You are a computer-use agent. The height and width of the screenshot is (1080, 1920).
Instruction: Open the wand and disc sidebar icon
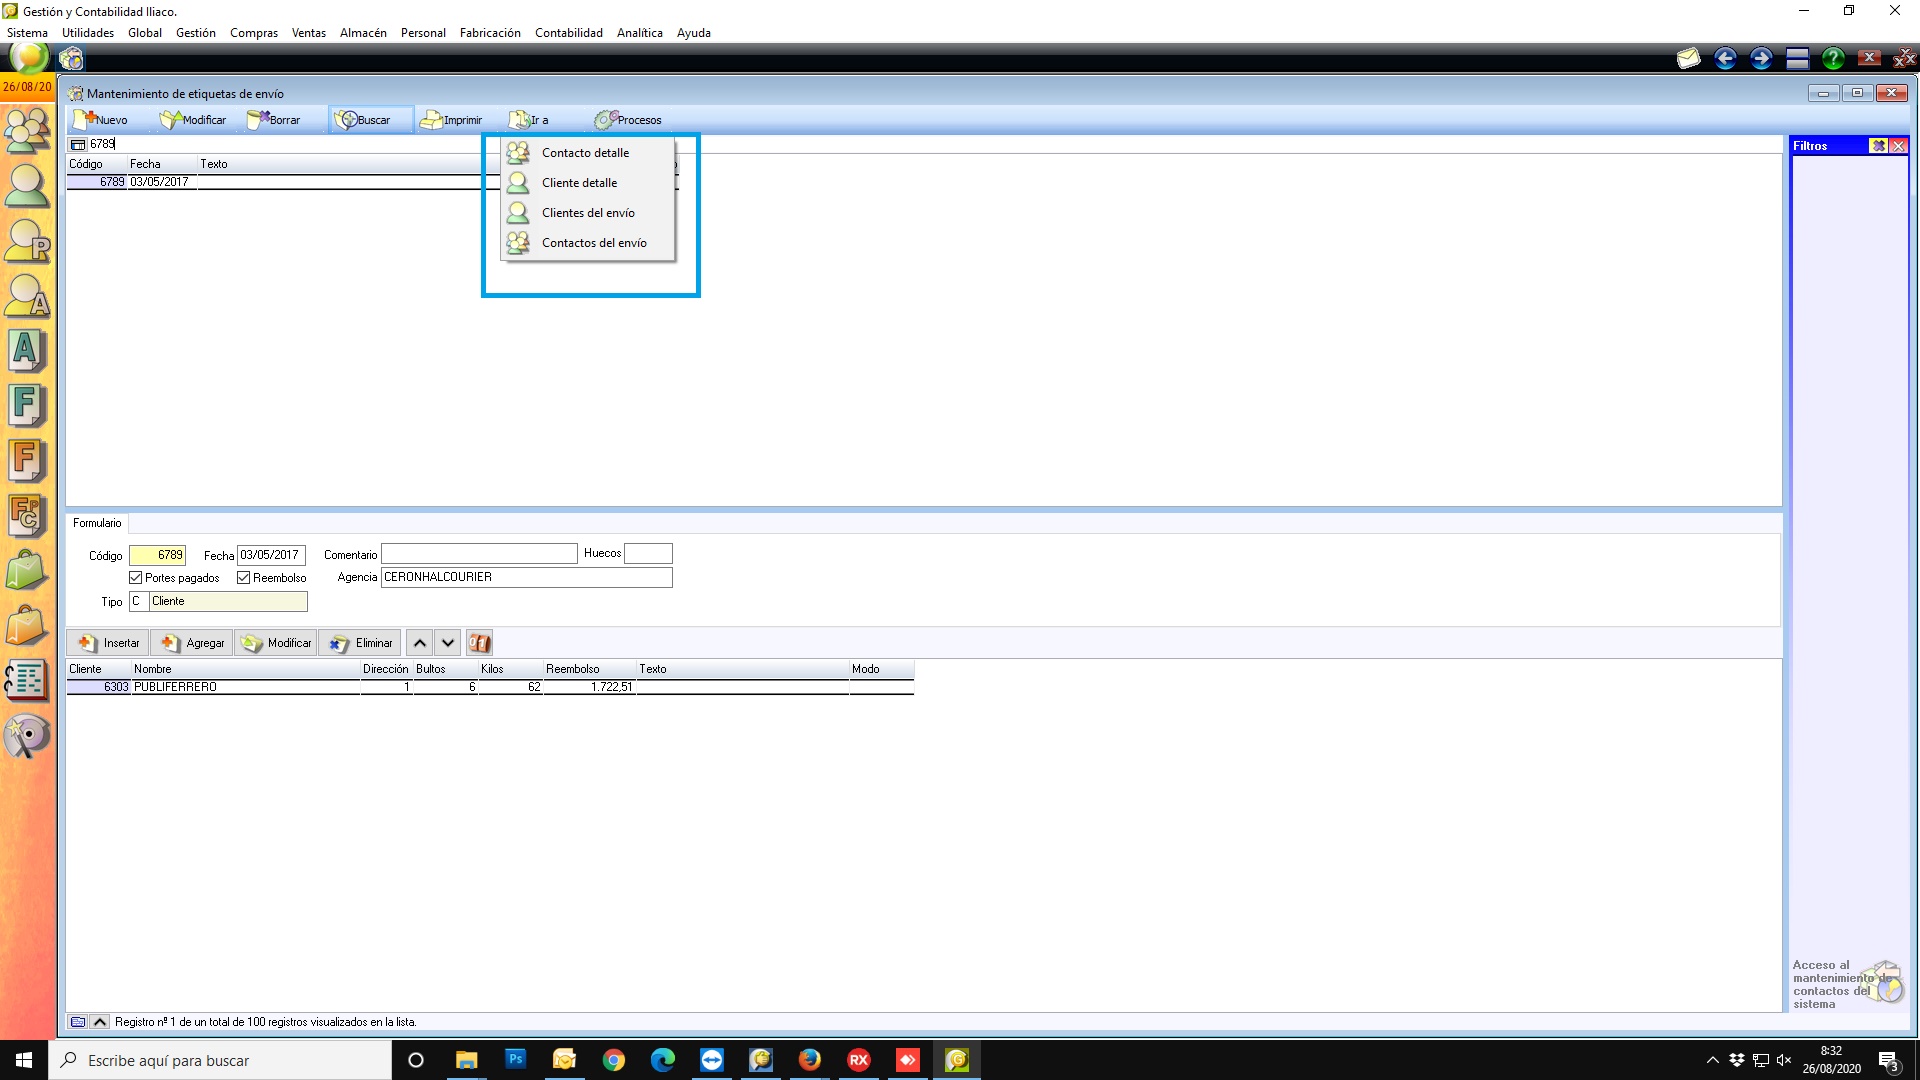tap(27, 737)
